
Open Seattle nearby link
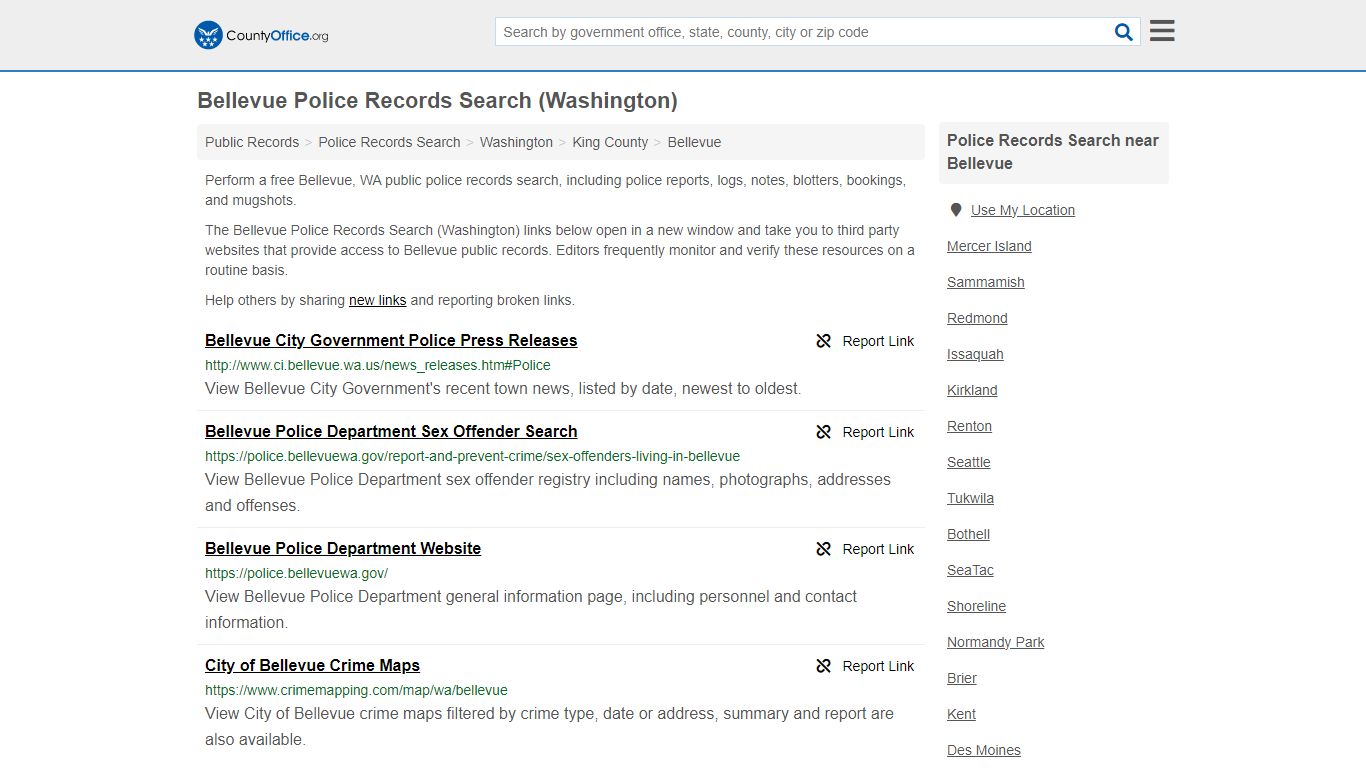point(969,462)
